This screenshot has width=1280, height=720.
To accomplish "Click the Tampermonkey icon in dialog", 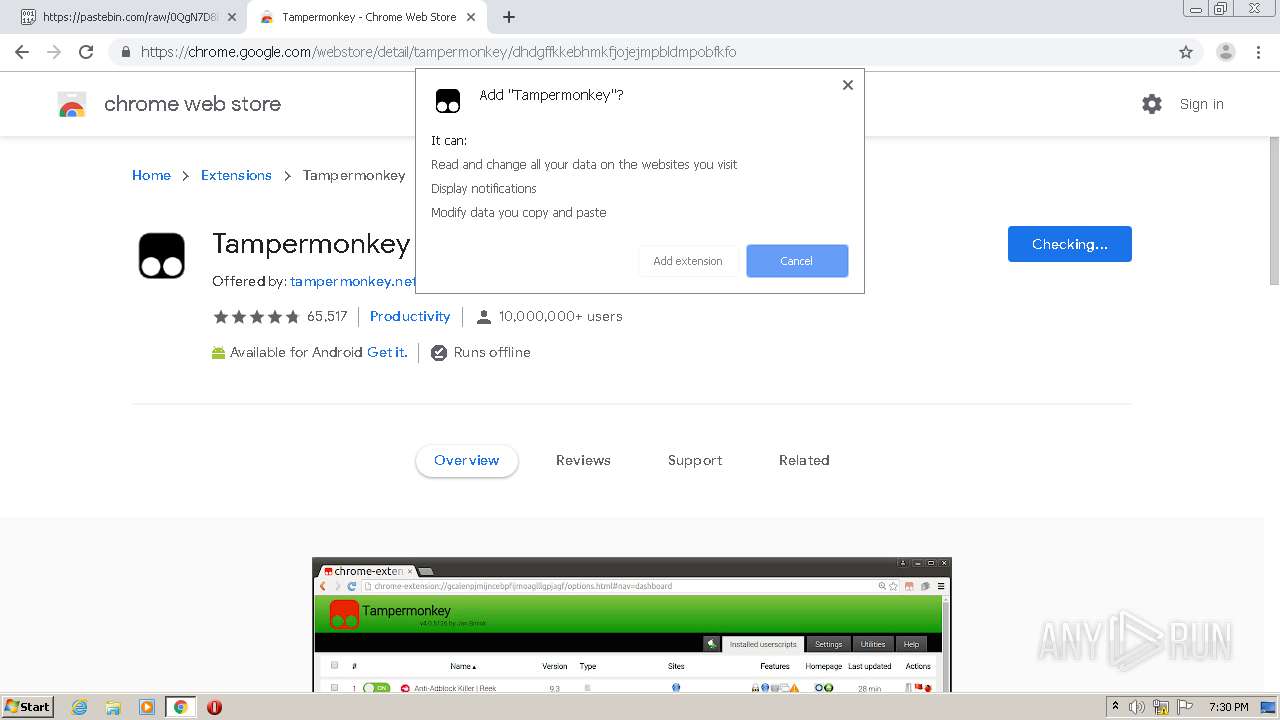I will (x=448, y=100).
